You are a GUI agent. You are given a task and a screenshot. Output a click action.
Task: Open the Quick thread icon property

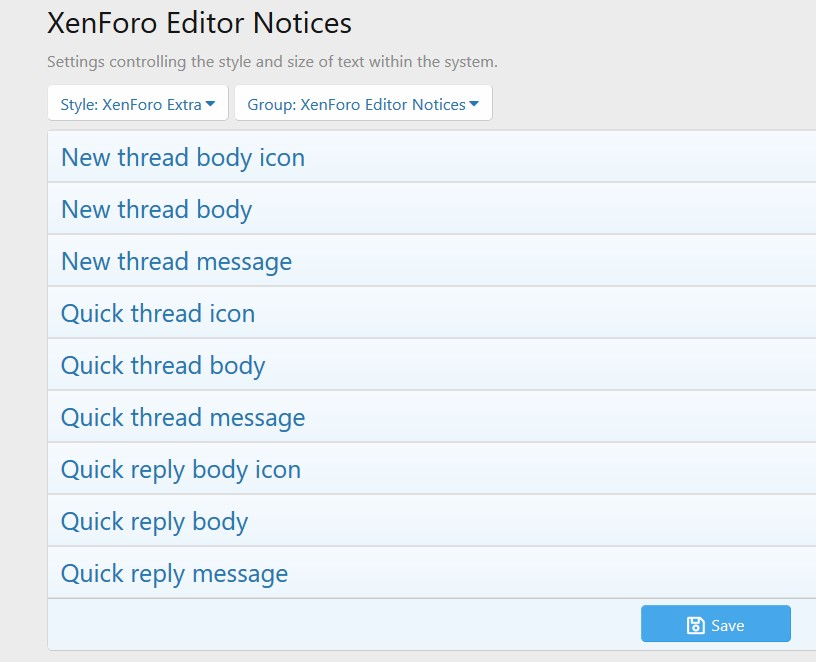point(158,314)
